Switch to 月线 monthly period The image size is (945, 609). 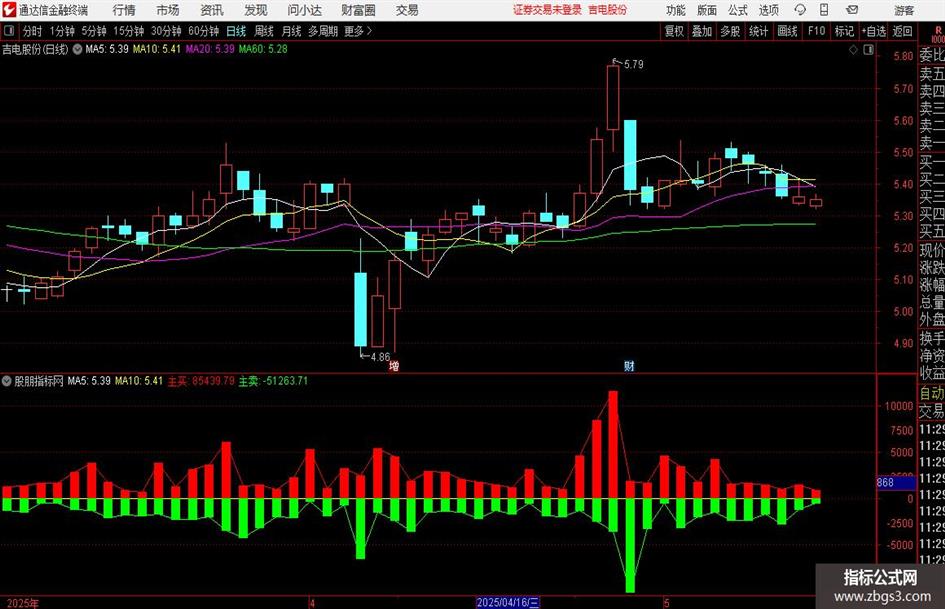click(x=292, y=31)
